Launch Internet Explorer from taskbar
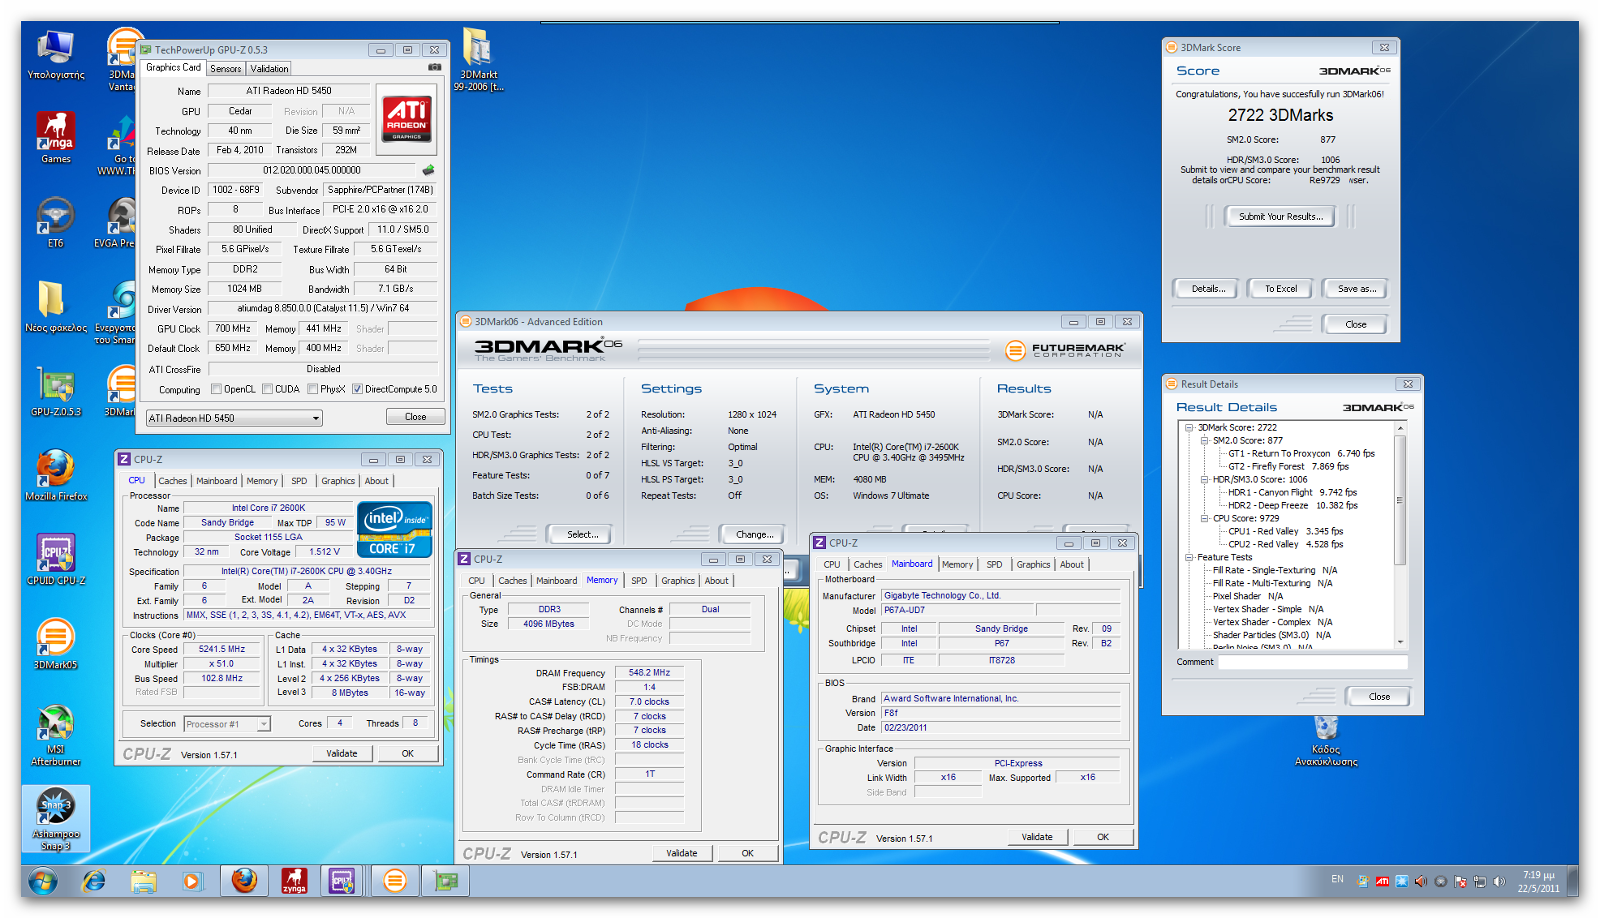 point(94,881)
